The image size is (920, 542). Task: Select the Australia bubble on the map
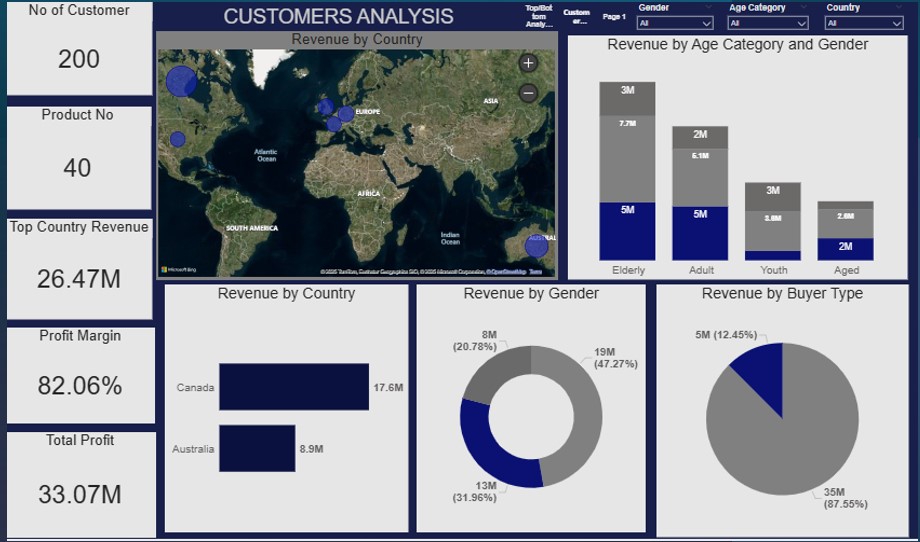click(x=536, y=245)
